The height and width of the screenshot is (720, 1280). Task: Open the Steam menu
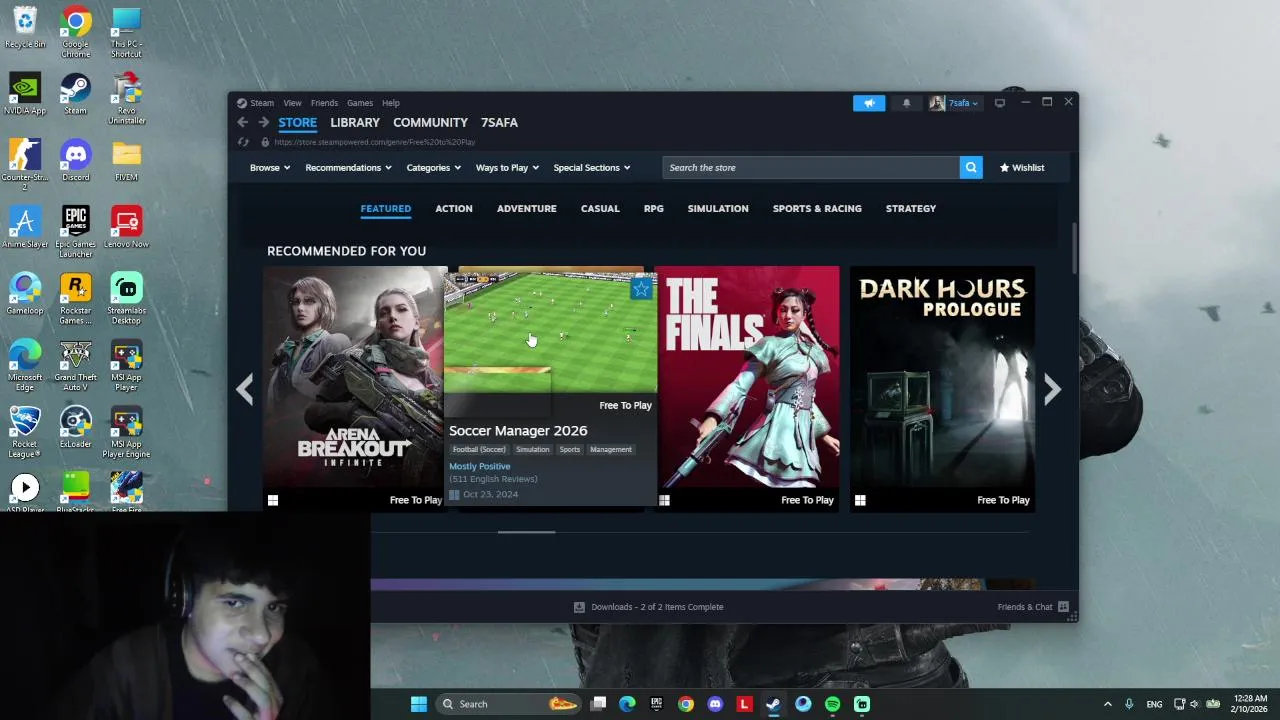pos(262,103)
